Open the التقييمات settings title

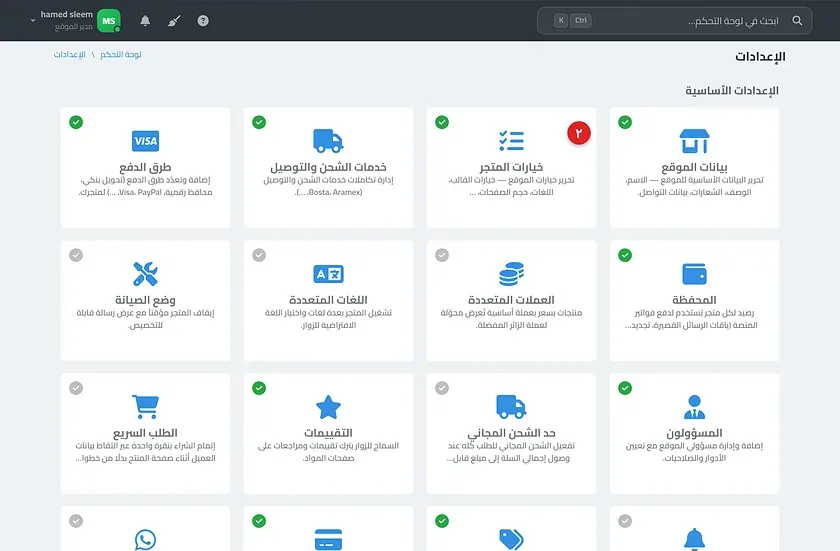(x=328, y=433)
